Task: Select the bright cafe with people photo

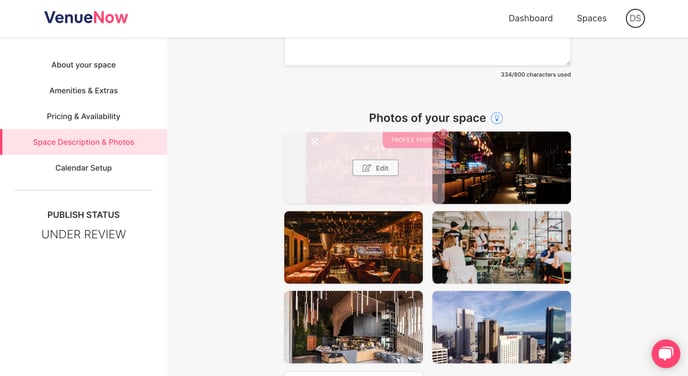Action: [502, 247]
